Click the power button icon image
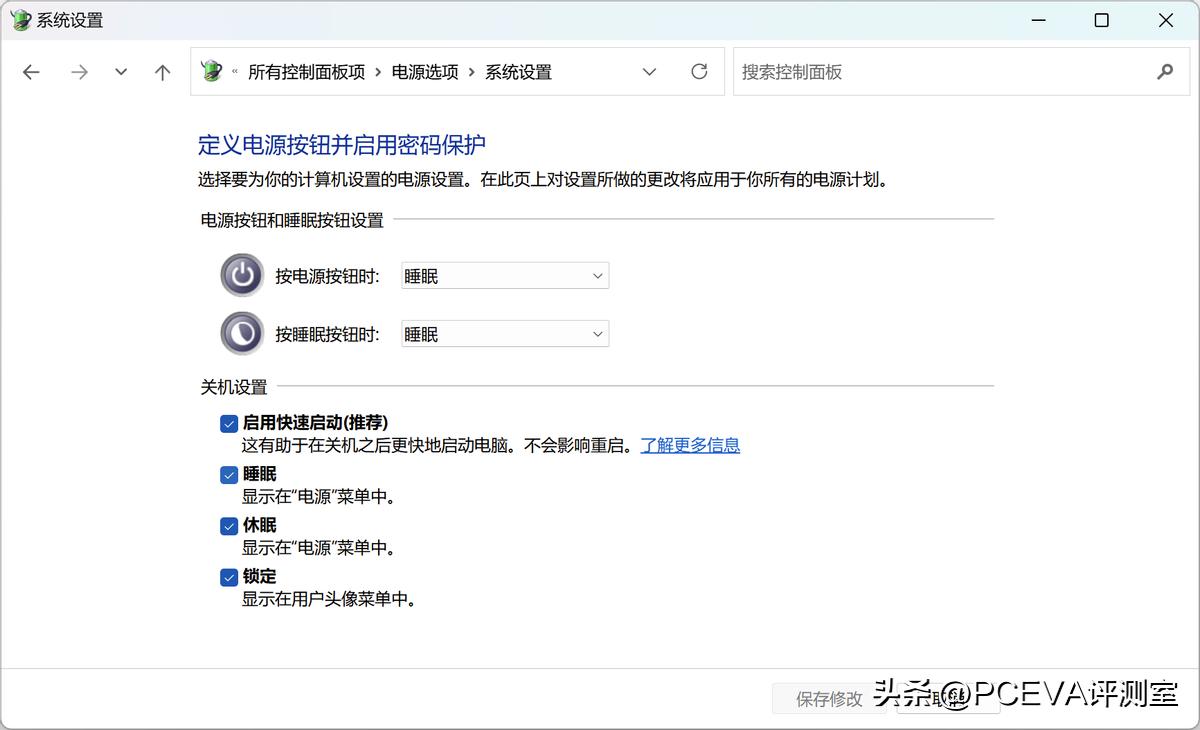The image size is (1200, 730). [x=241, y=275]
